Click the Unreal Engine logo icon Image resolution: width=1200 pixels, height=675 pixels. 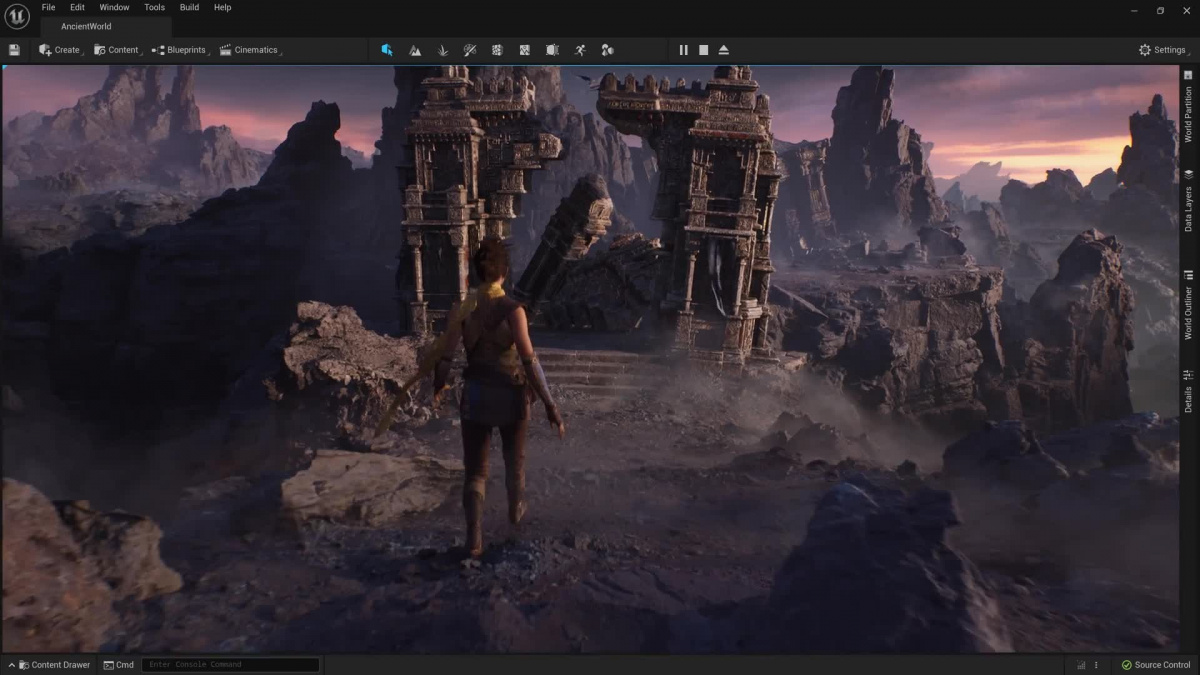click(17, 18)
